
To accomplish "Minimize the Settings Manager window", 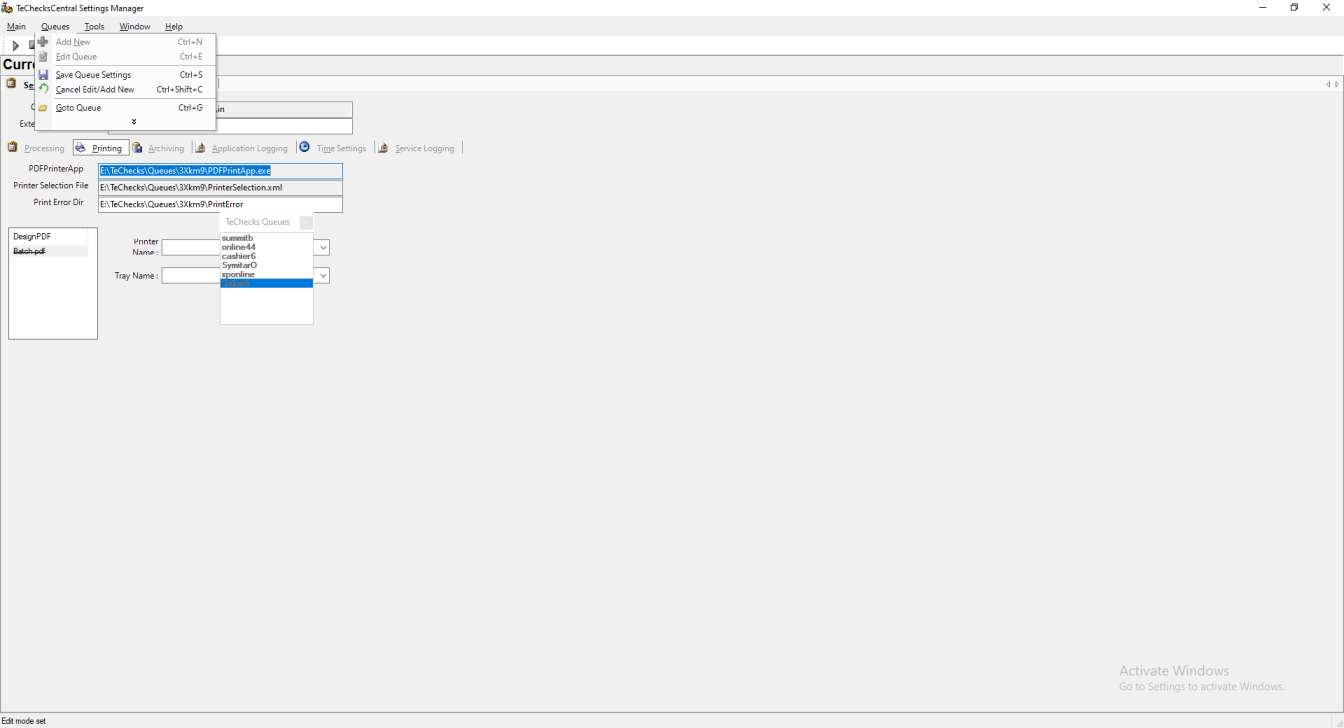I will tap(1263, 8).
